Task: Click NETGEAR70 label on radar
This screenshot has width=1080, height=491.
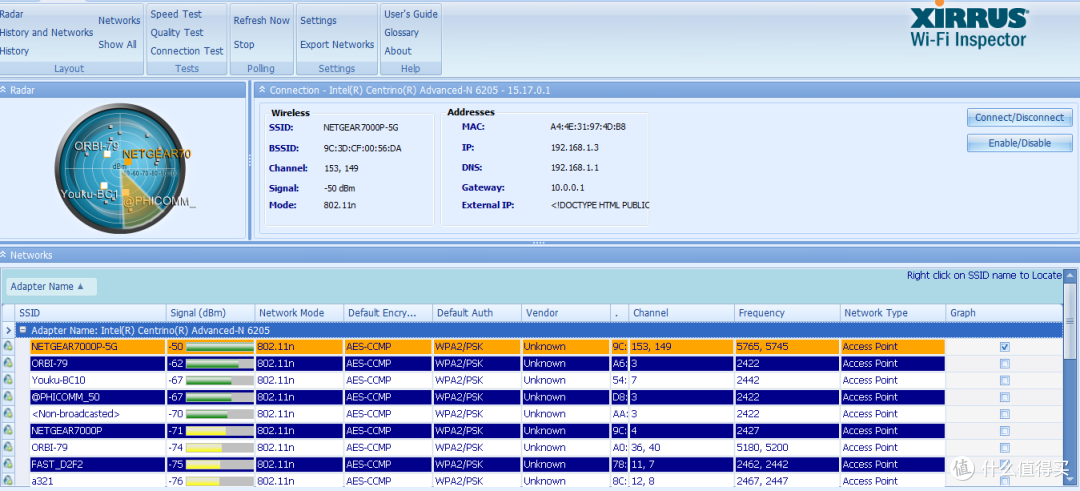Action: [156, 154]
